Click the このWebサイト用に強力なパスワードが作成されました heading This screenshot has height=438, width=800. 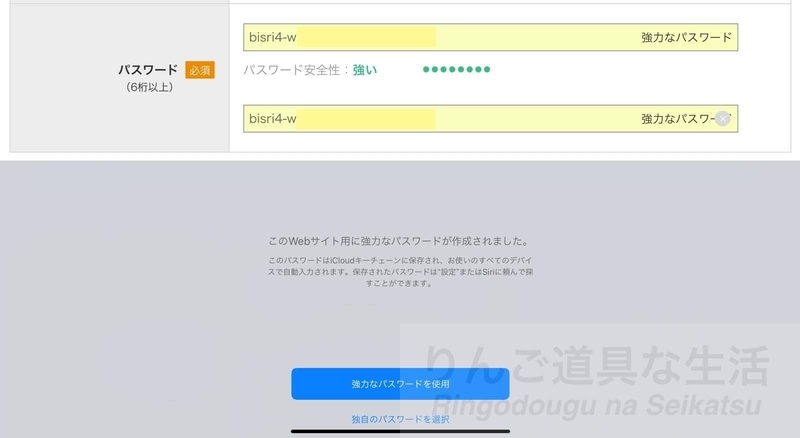399,241
